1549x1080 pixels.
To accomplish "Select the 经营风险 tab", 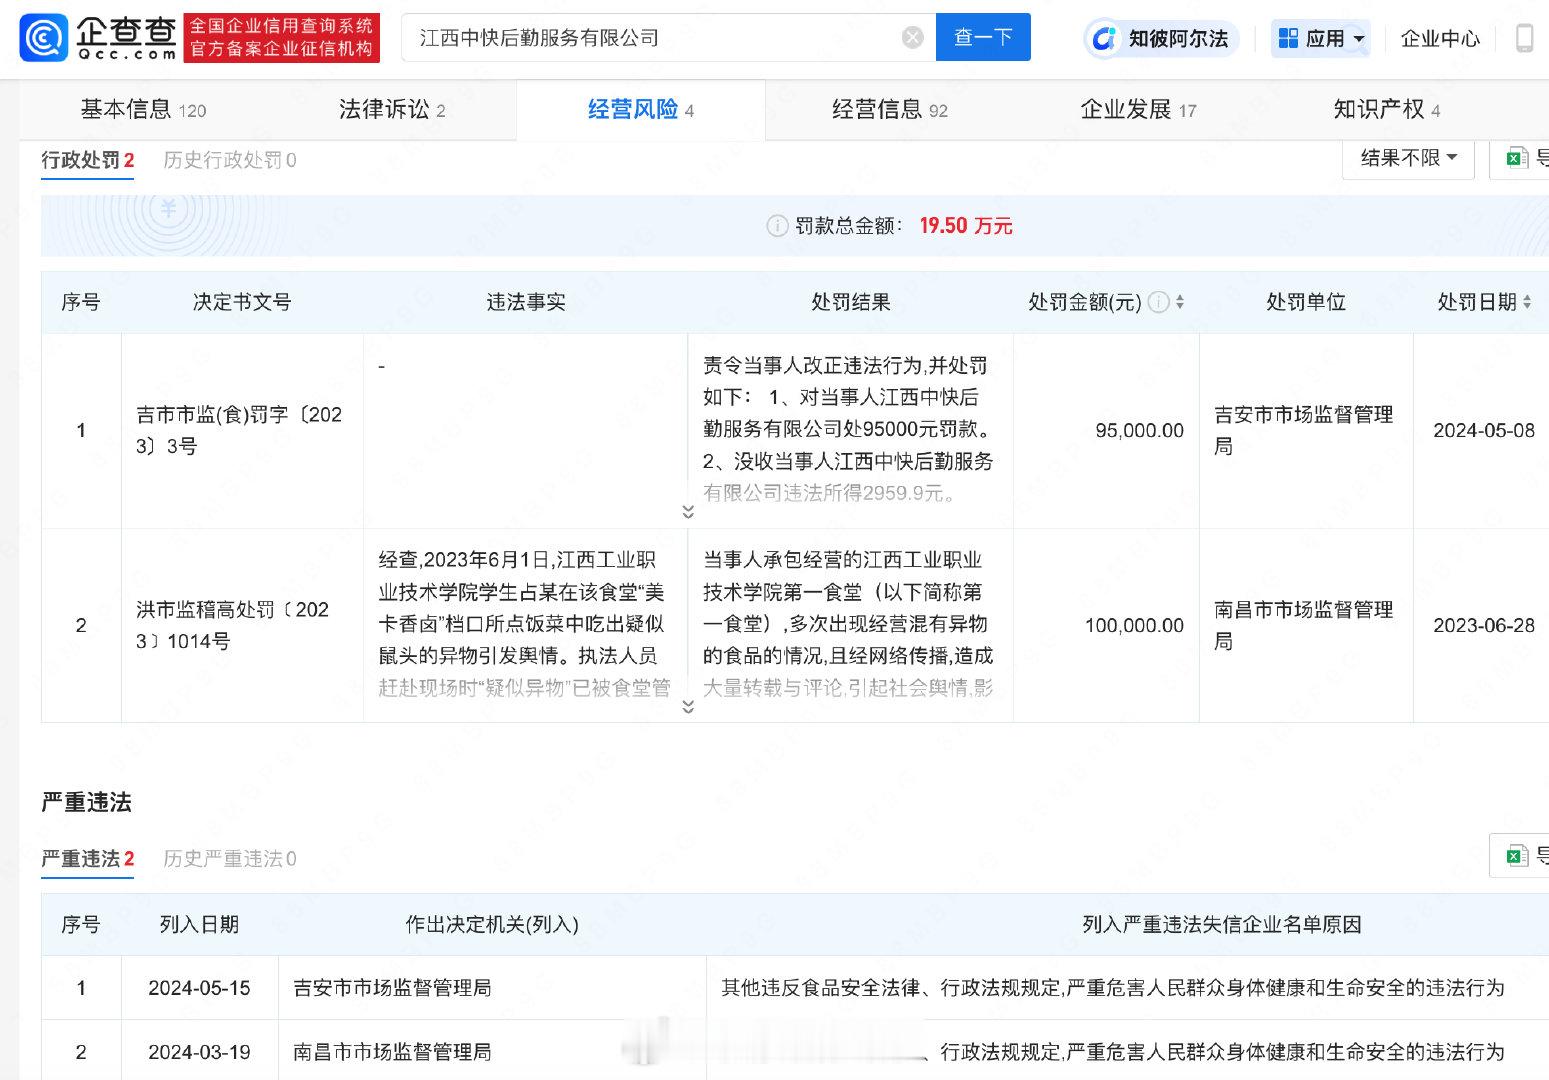I will point(640,109).
